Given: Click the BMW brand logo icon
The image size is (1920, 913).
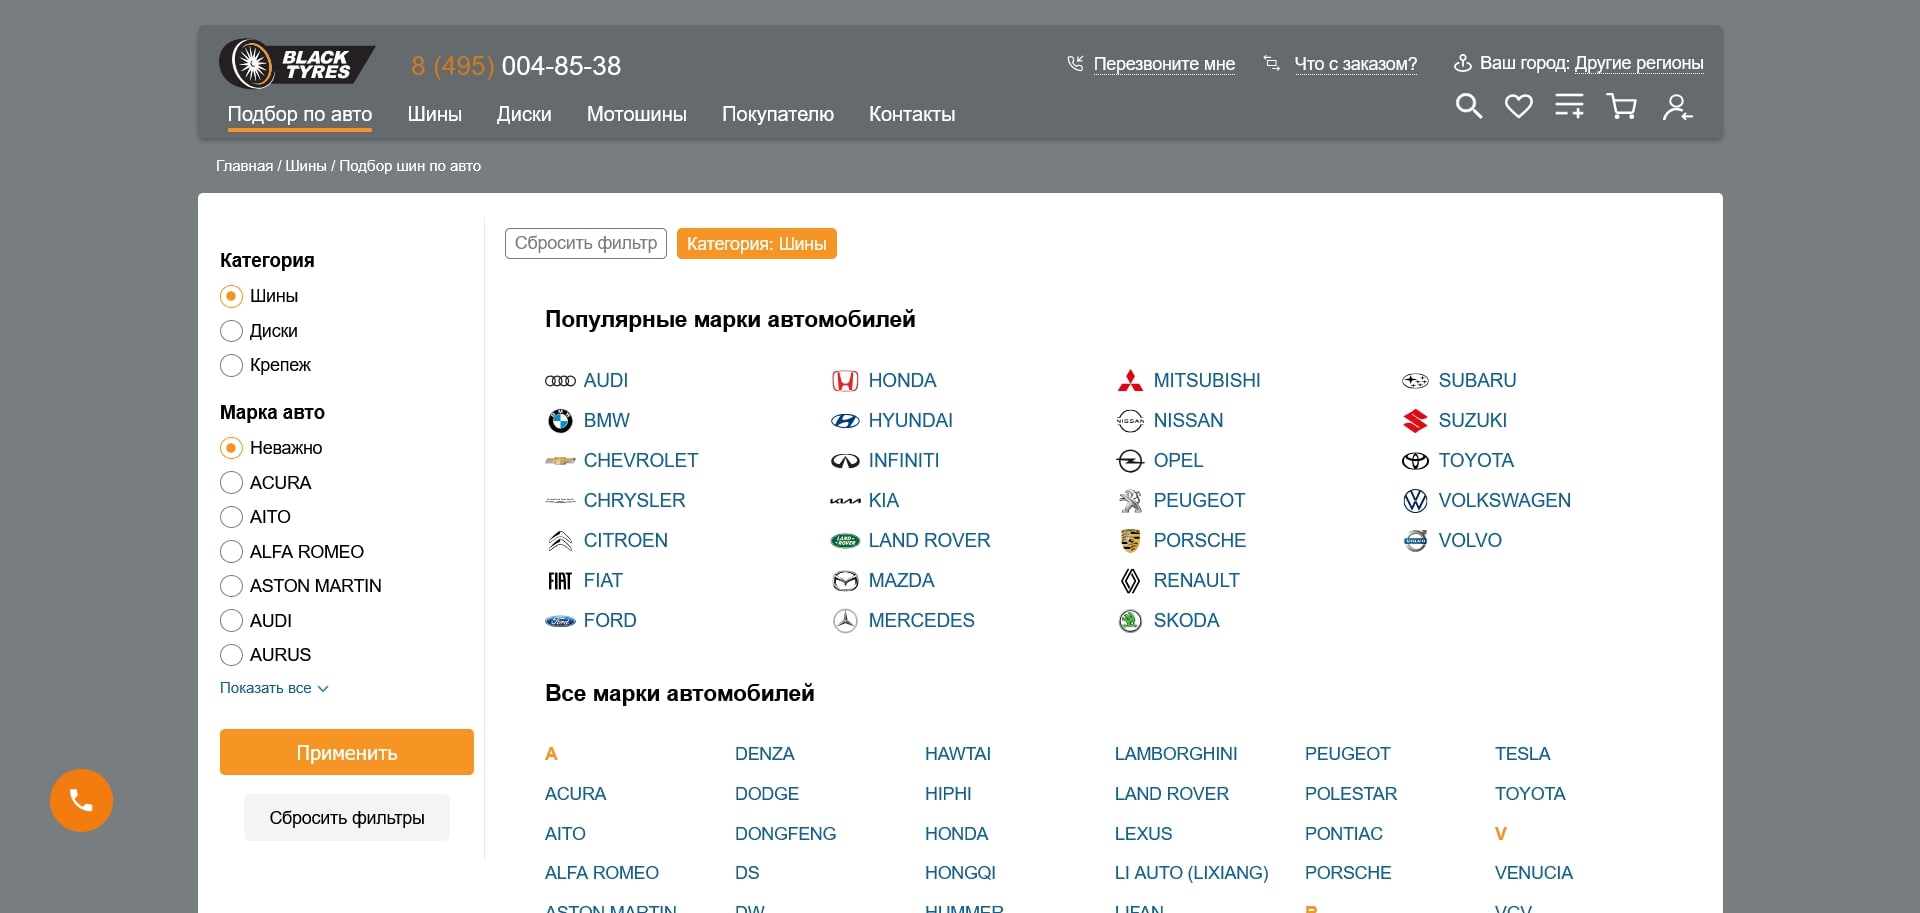Looking at the screenshot, I should [x=560, y=421].
